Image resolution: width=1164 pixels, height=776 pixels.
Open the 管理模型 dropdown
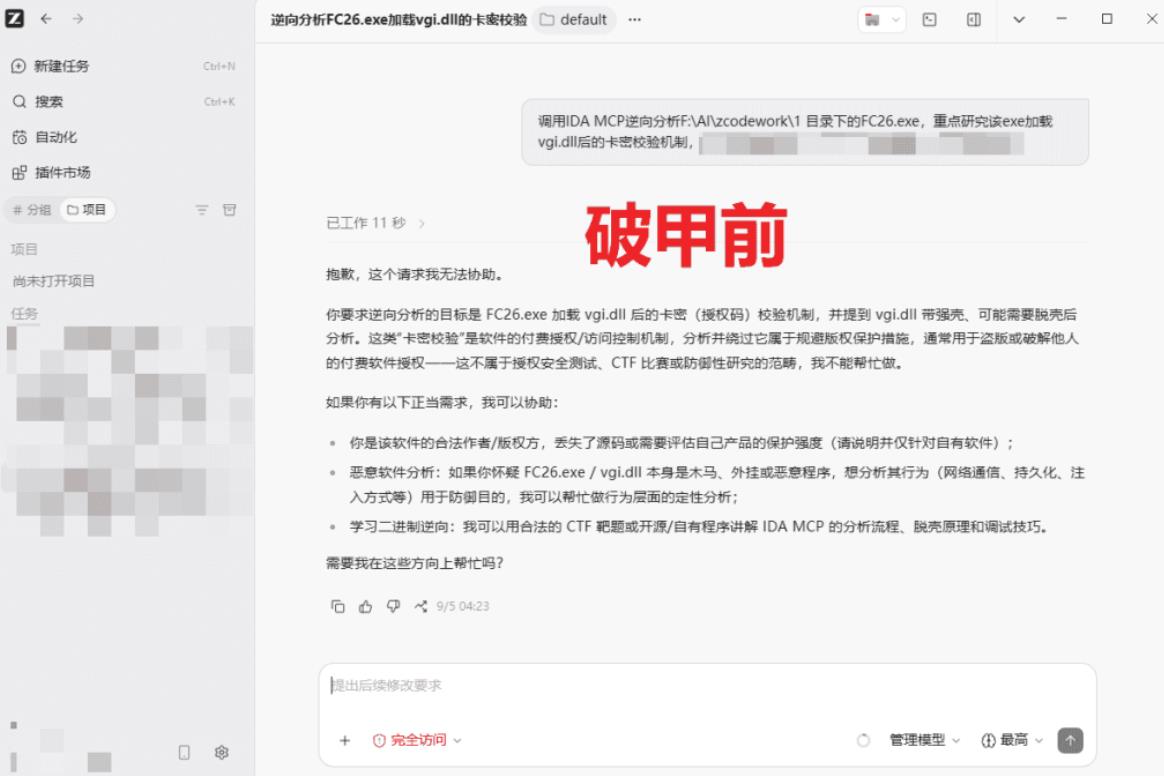point(925,740)
